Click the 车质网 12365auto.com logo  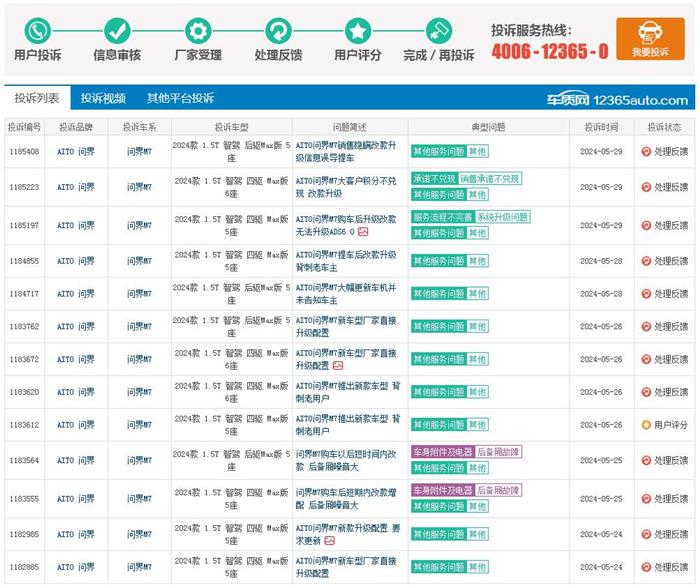pos(617,100)
